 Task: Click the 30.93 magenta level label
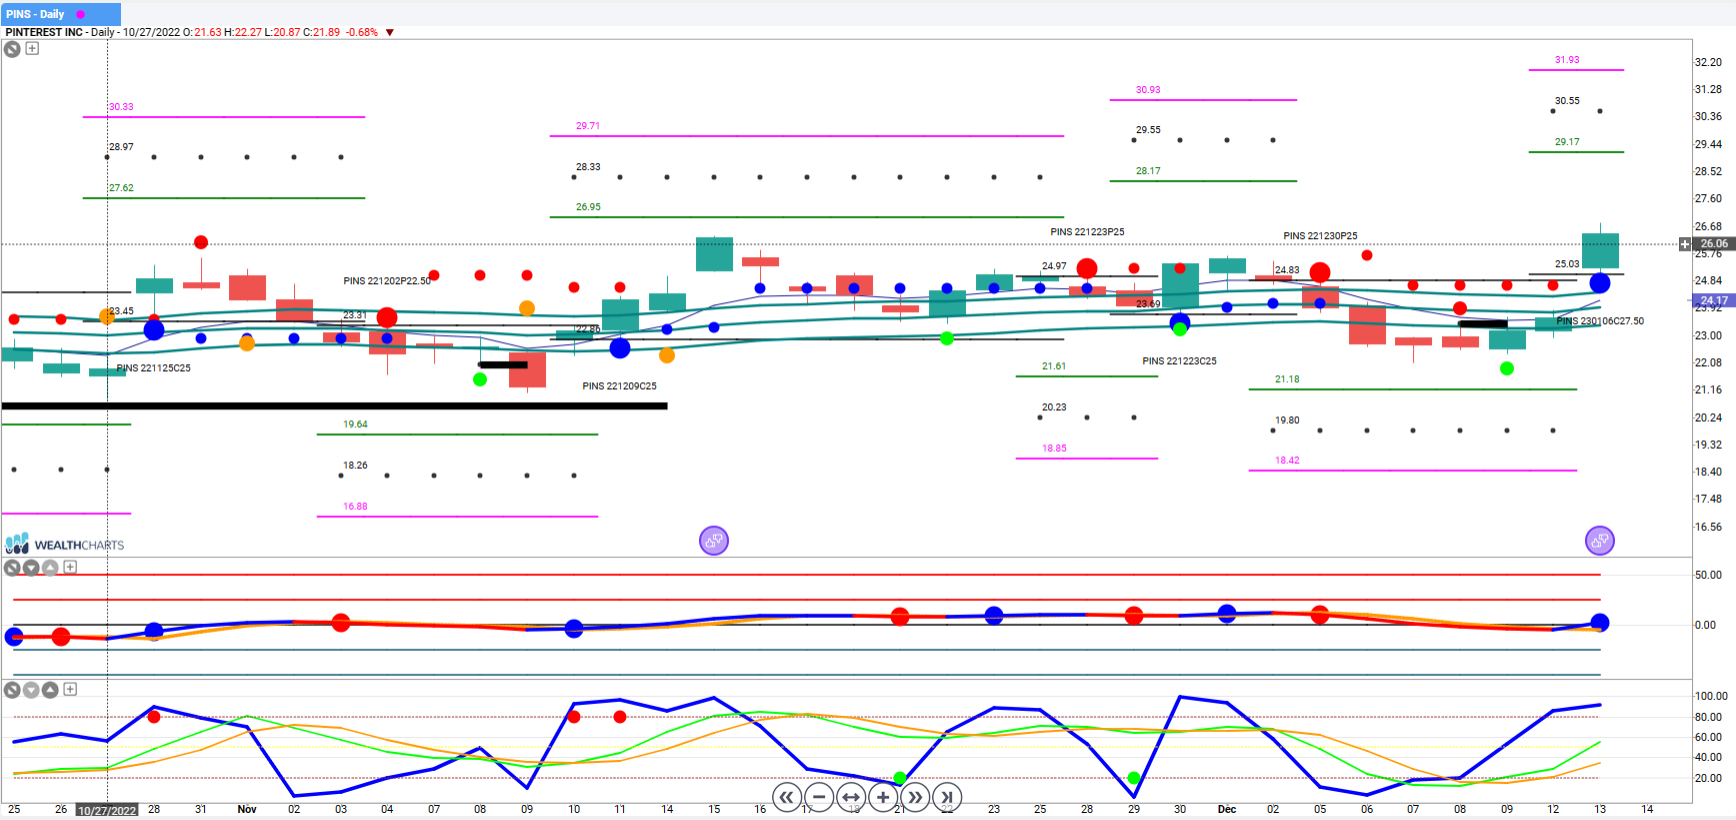pyautogui.click(x=1148, y=90)
